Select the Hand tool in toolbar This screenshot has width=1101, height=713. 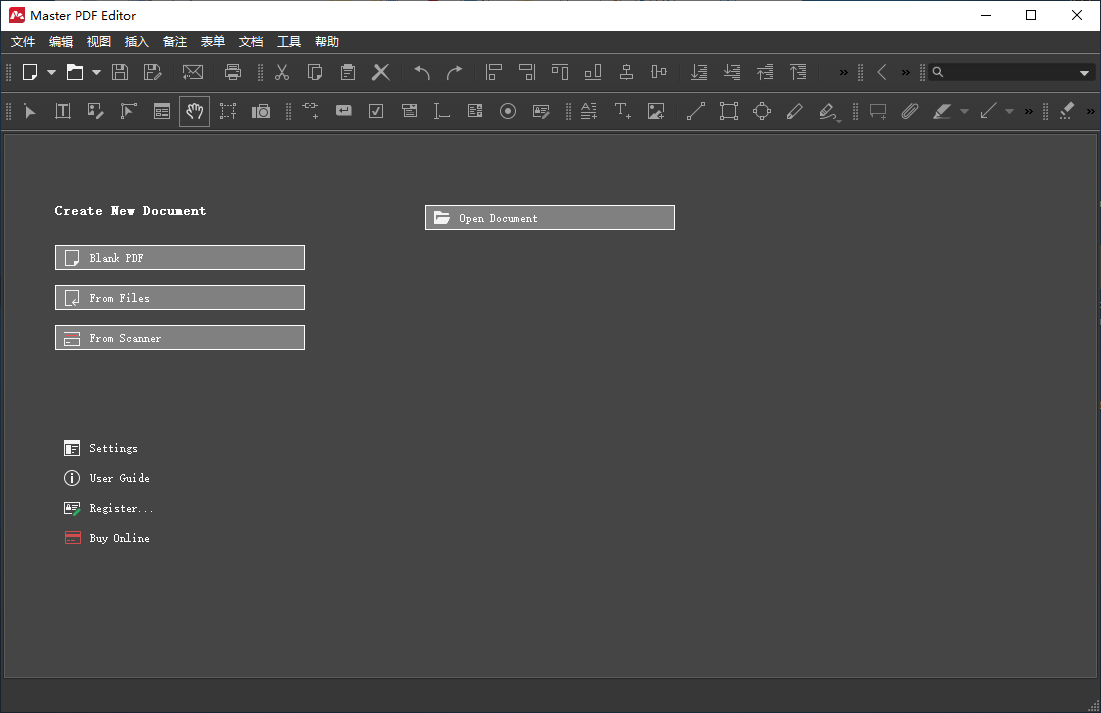[195, 111]
